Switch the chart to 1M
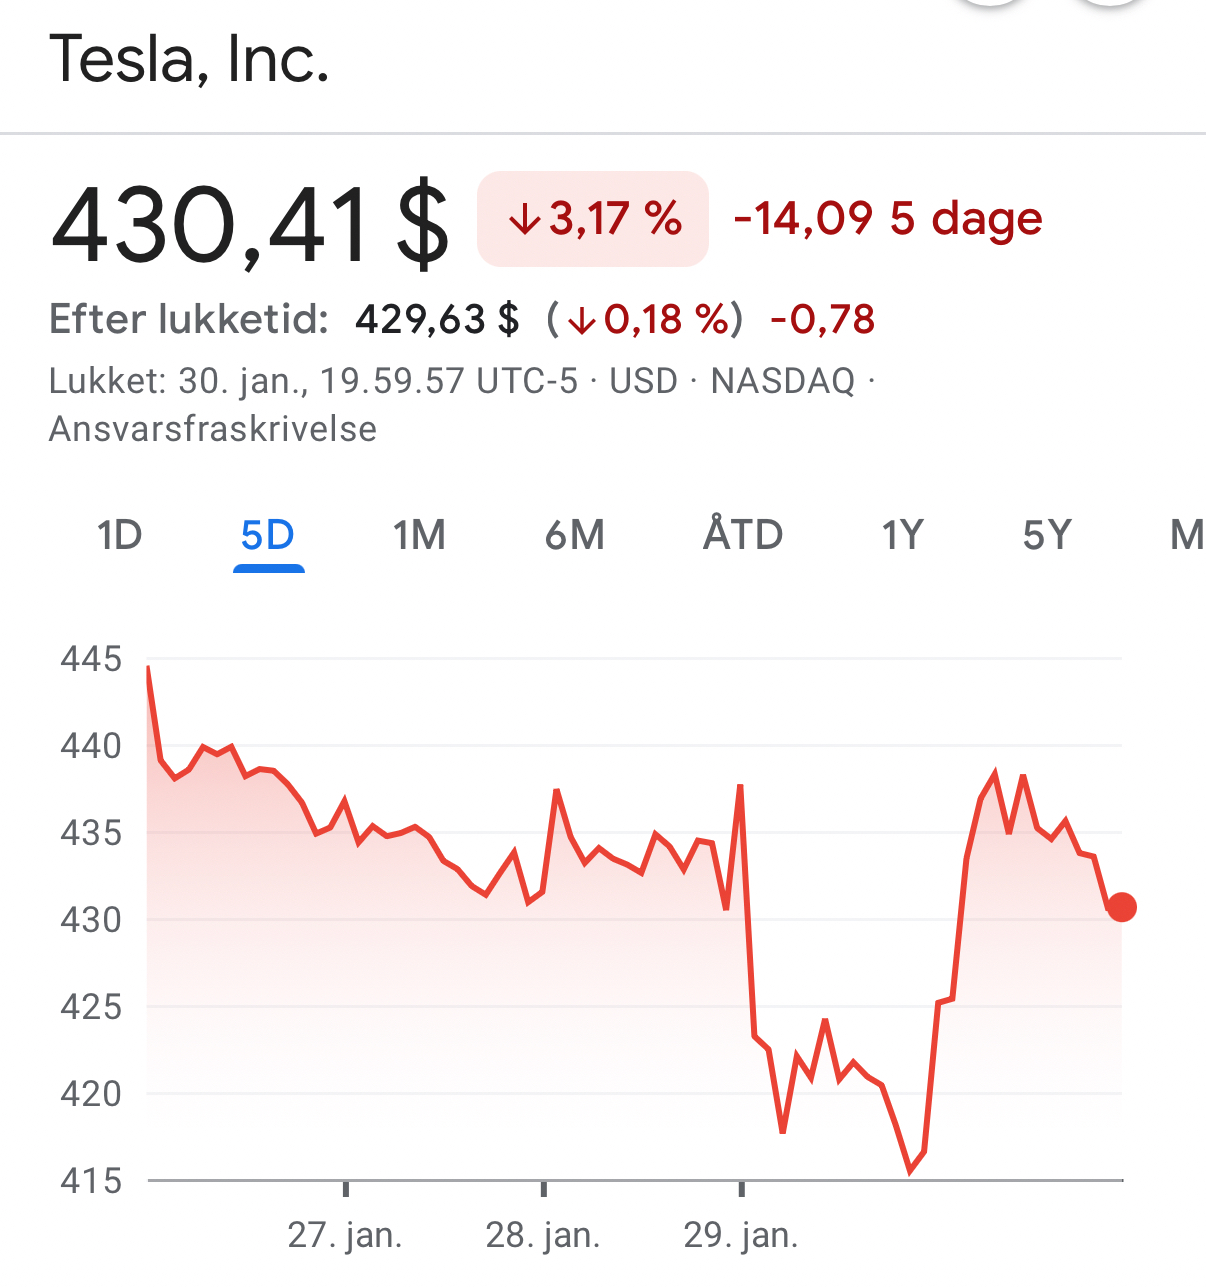 (419, 535)
